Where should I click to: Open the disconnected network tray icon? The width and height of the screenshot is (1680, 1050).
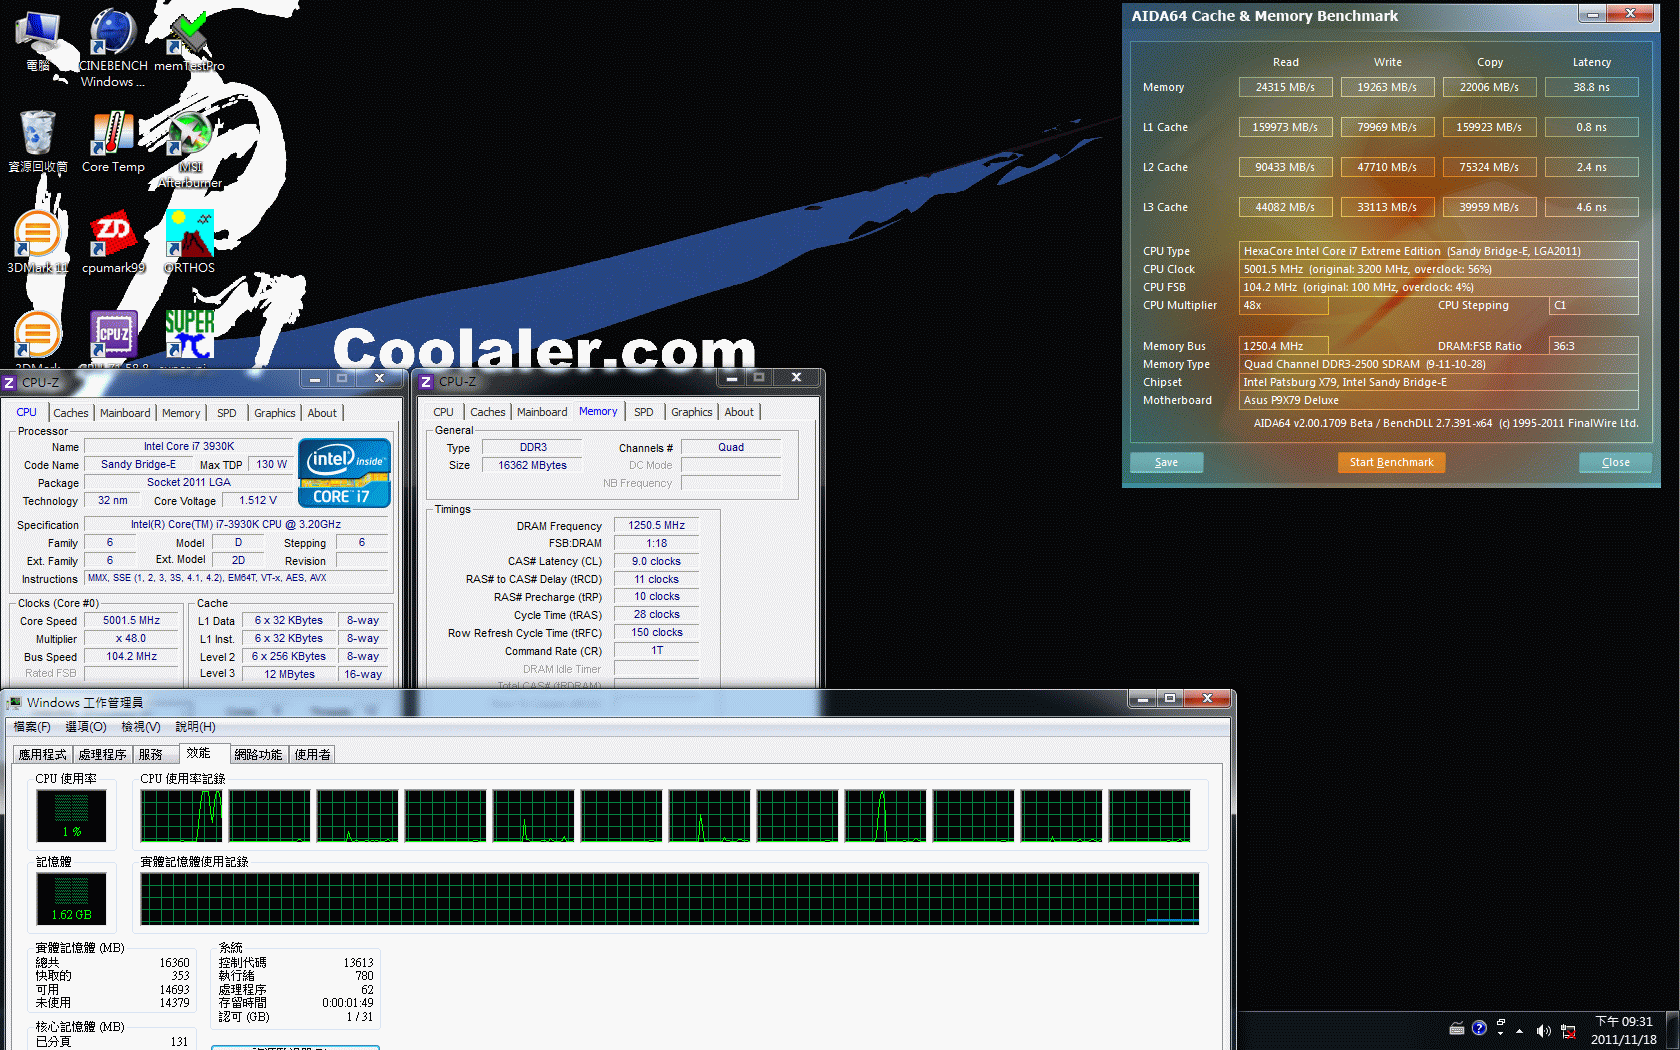click(1568, 1030)
